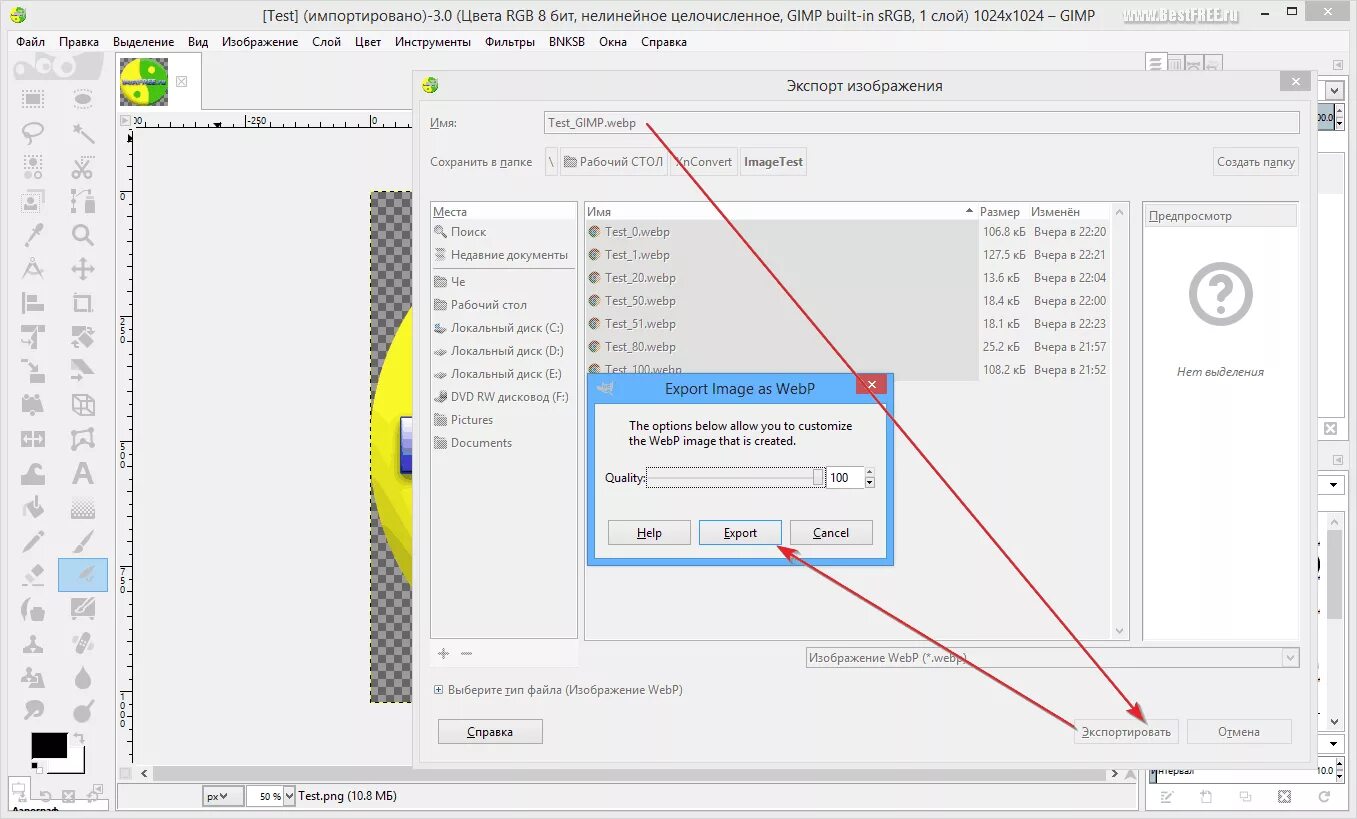Open 'Локальный диск (C:)' in Places
Viewport: 1357px width, 819px height.
pyautogui.click(x=504, y=328)
